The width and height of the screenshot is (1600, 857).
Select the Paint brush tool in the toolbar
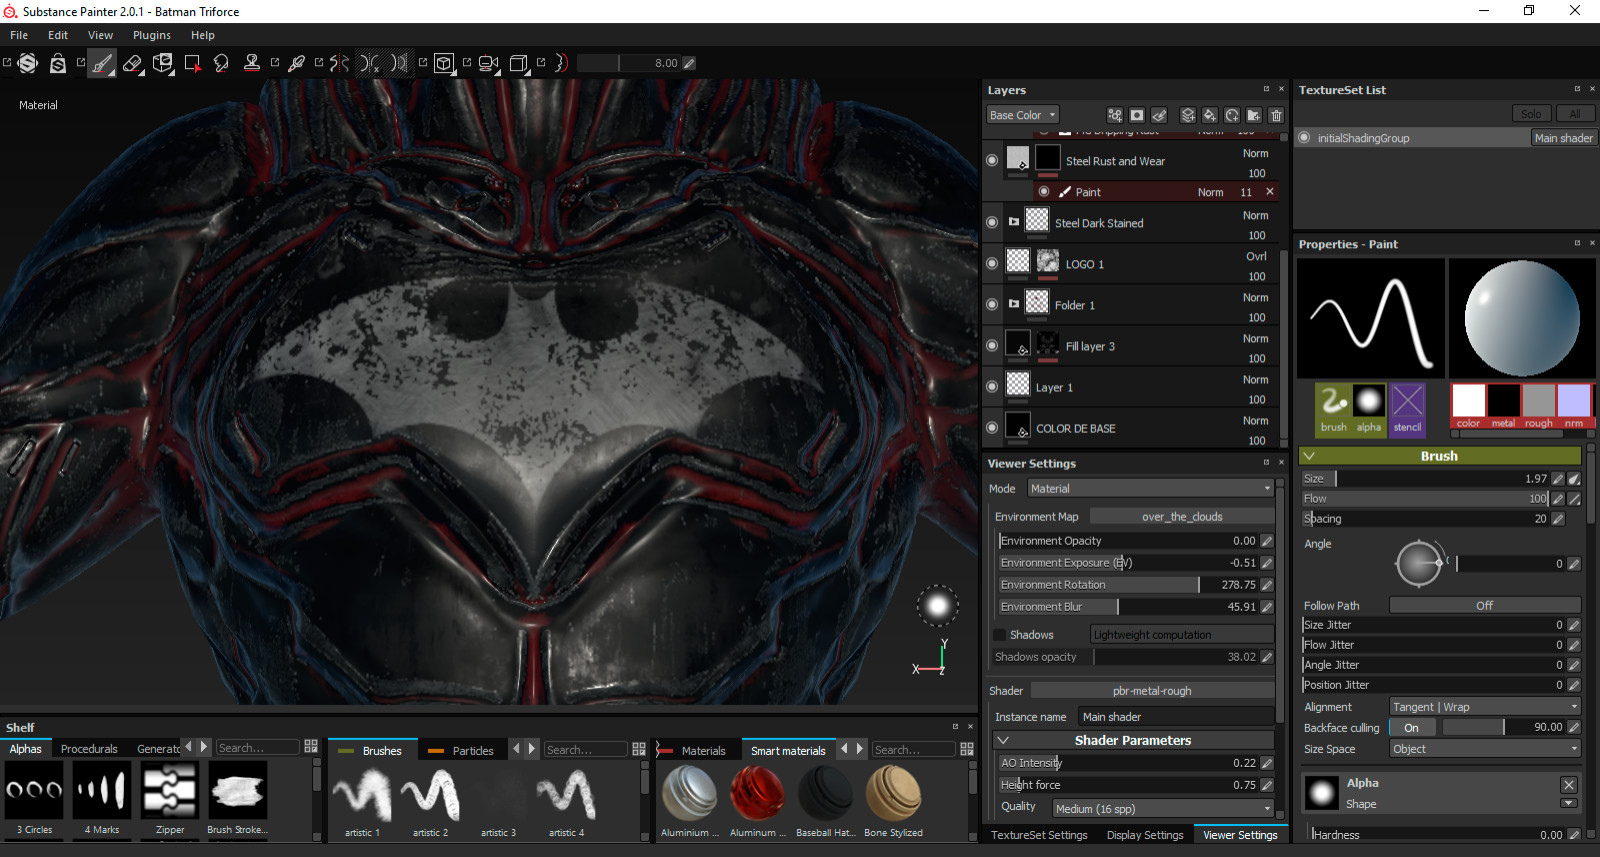click(x=102, y=63)
